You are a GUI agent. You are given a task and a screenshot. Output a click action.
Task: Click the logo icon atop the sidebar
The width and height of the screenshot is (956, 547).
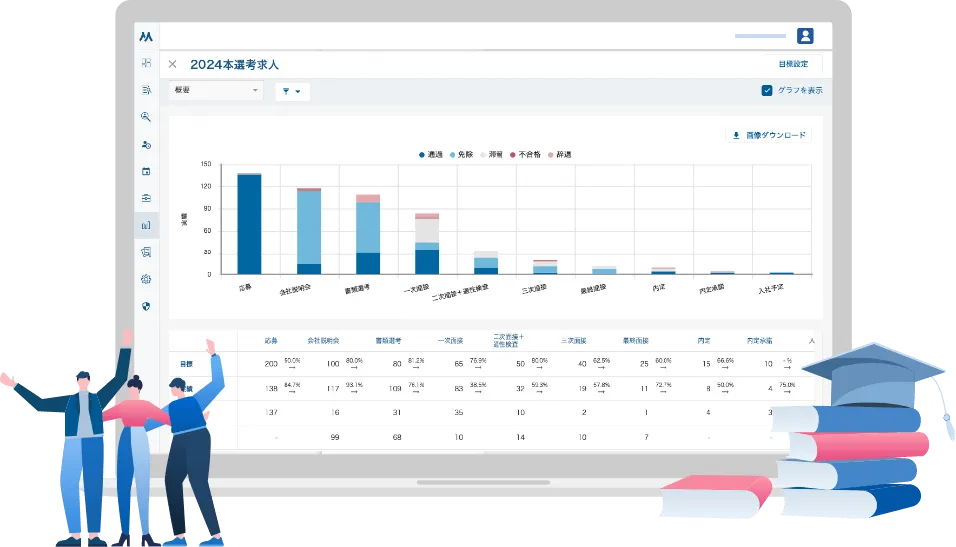pyautogui.click(x=146, y=36)
